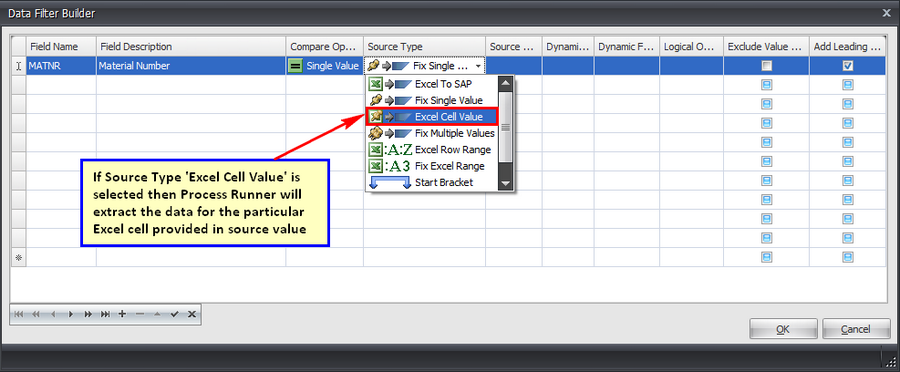Click the source type list scrollbar thumb
Screen dimensions: 900x372
[x=505, y=127]
